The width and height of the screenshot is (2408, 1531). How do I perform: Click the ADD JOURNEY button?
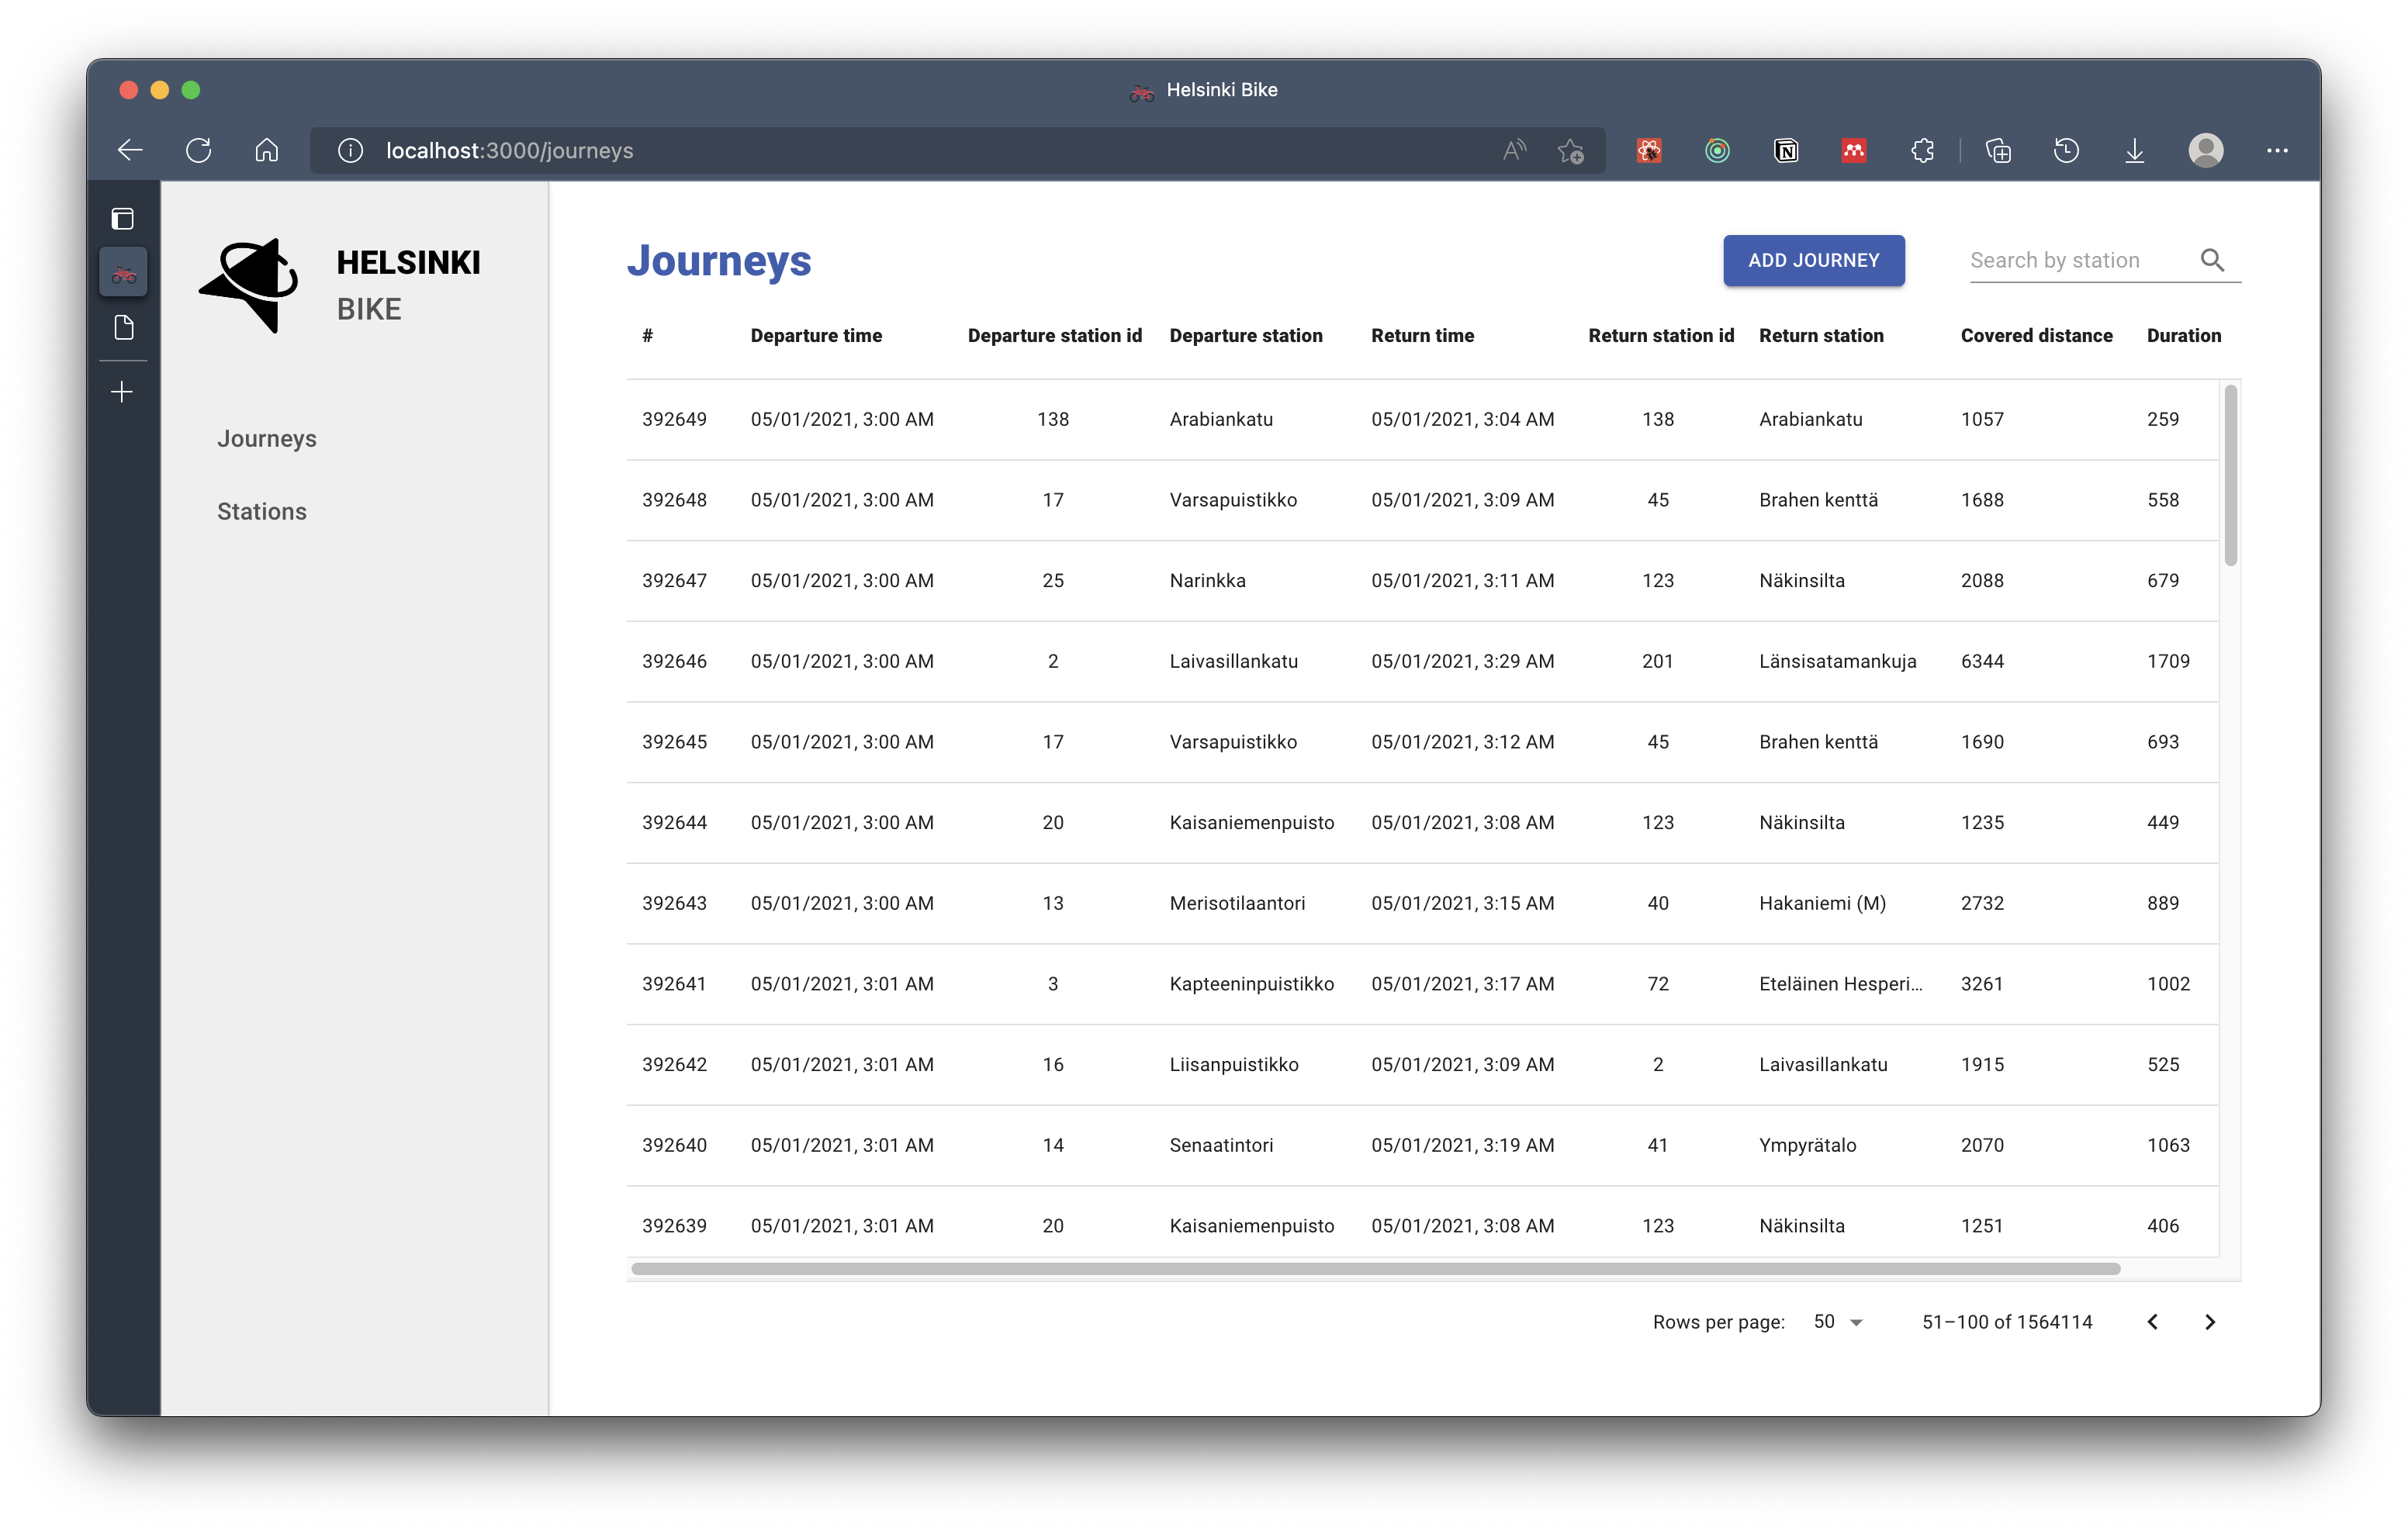click(x=1813, y=260)
